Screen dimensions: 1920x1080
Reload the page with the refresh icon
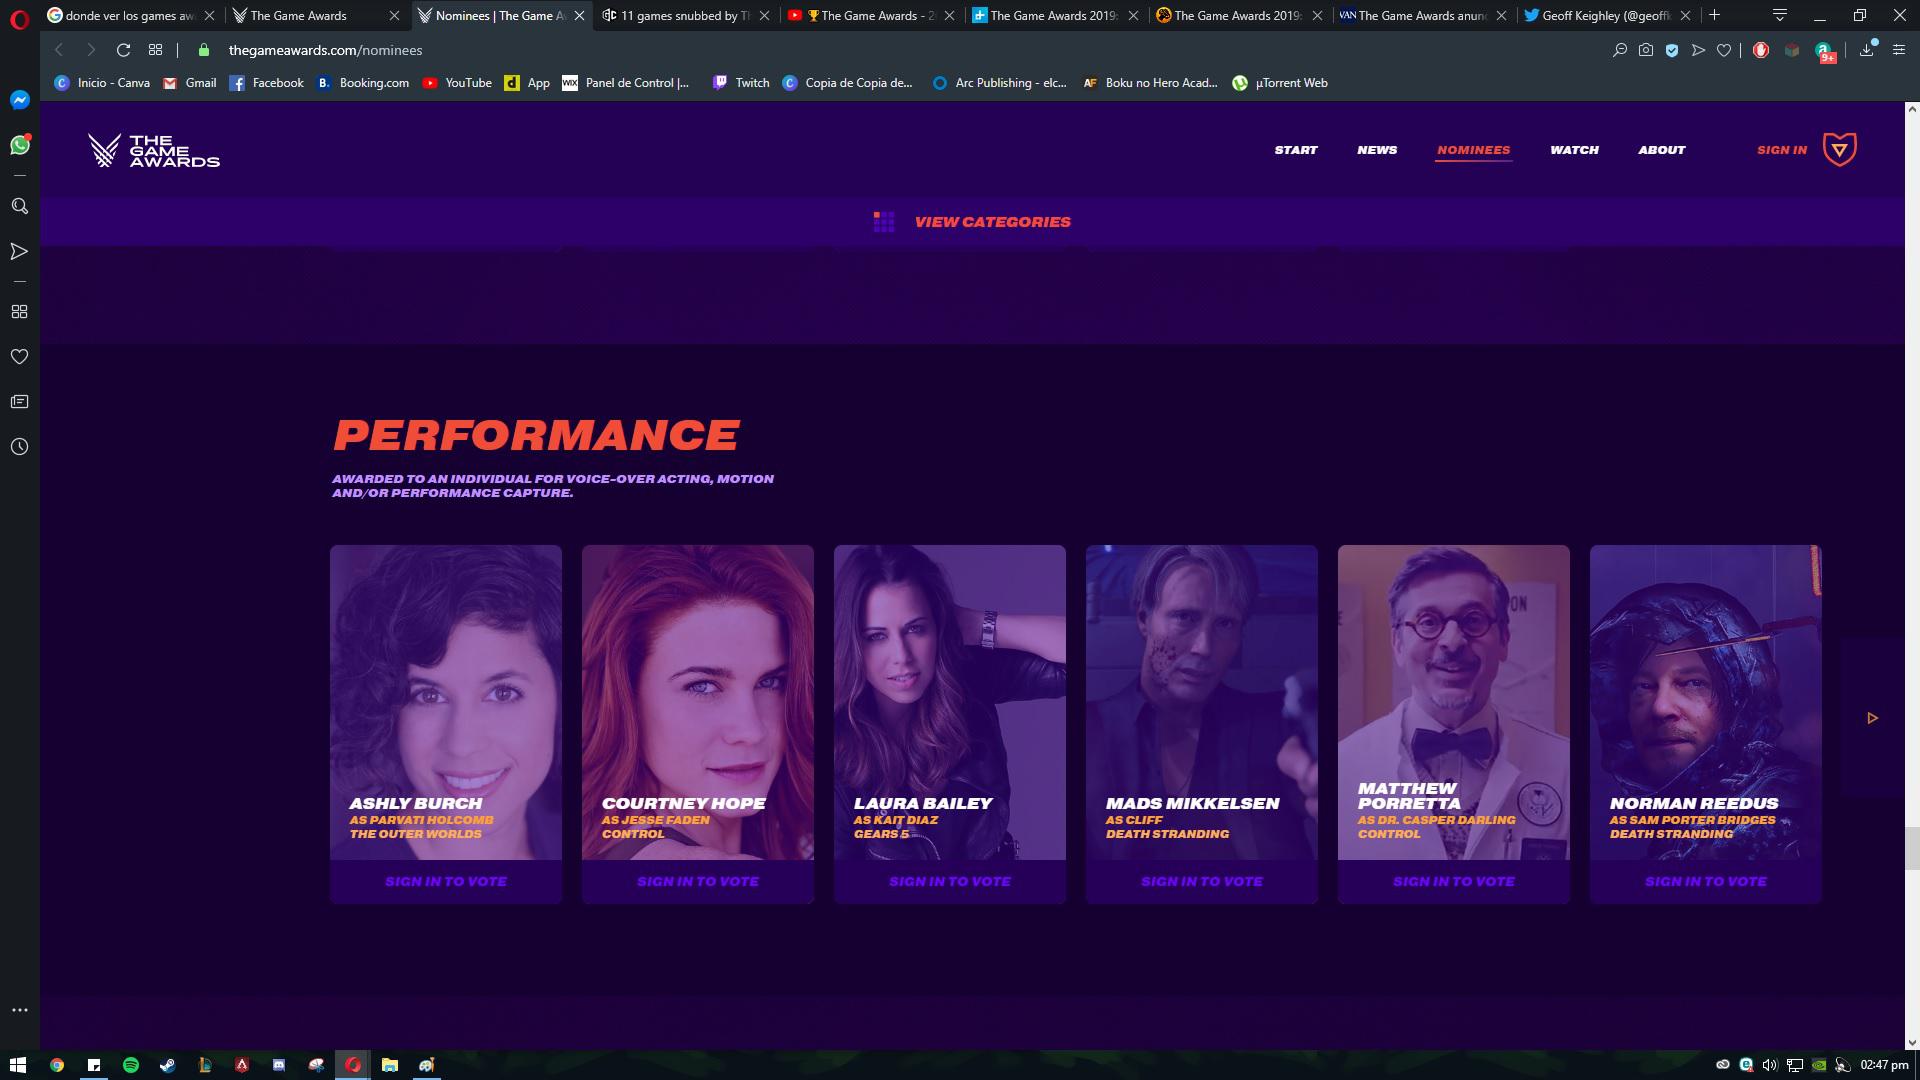click(x=123, y=50)
